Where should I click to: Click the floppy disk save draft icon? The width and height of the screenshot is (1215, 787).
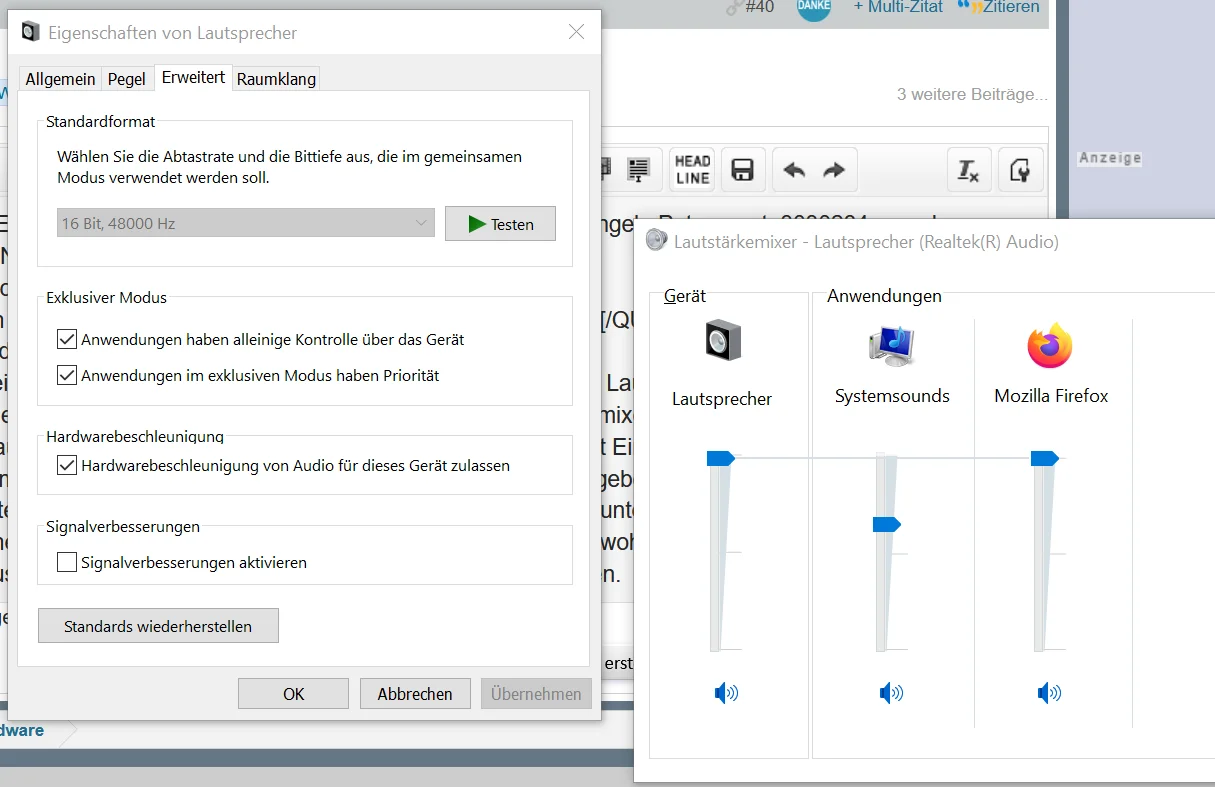tap(742, 169)
